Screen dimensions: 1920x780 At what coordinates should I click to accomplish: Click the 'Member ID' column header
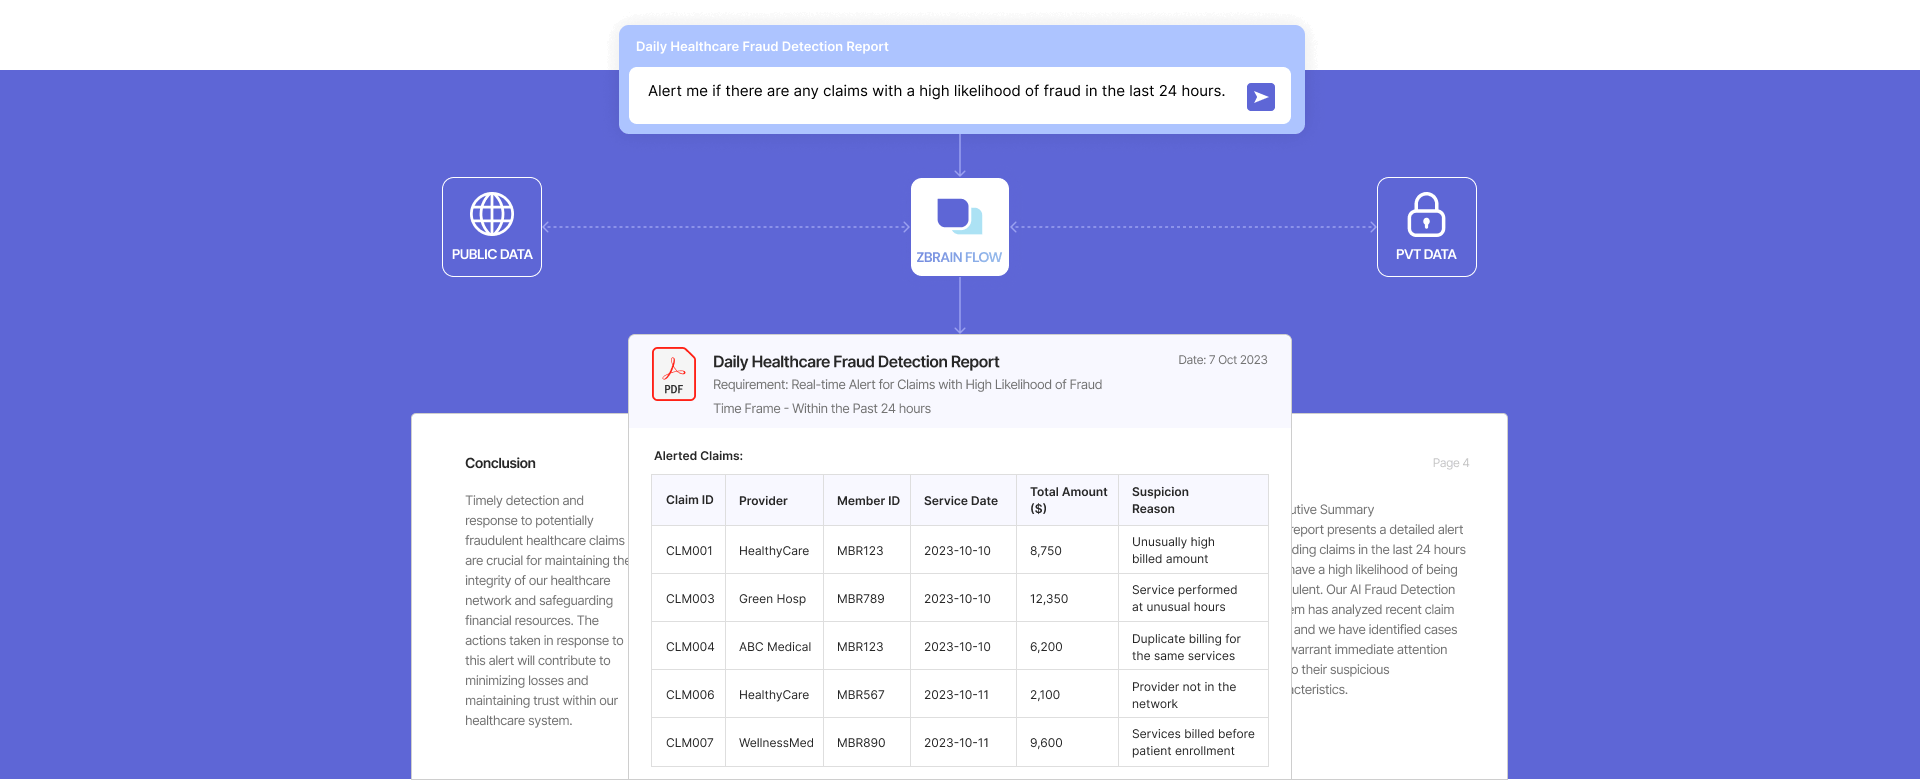(x=868, y=501)
